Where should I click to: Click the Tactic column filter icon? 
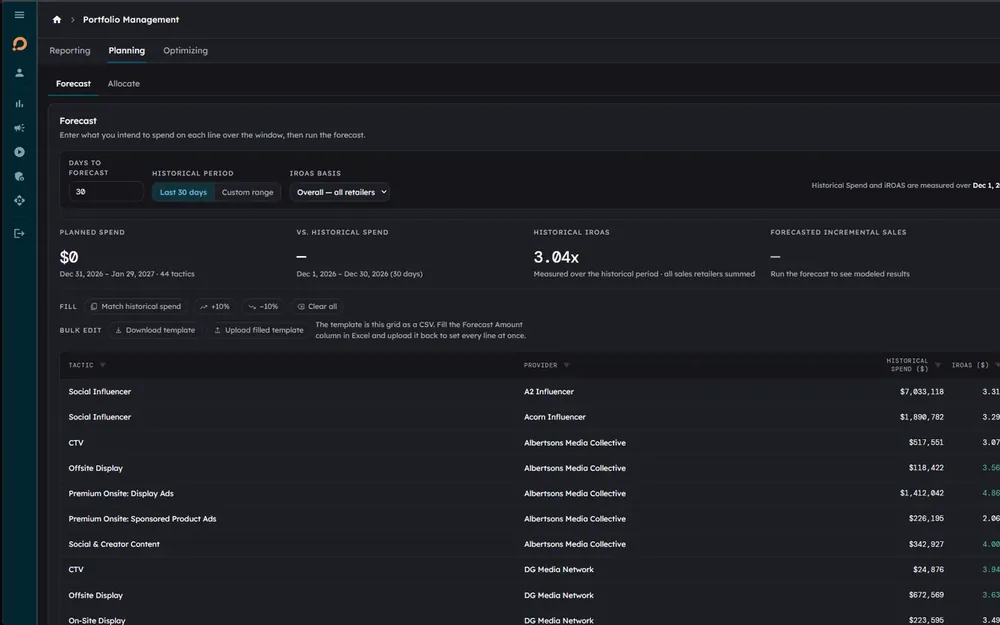tap(103, 365)
